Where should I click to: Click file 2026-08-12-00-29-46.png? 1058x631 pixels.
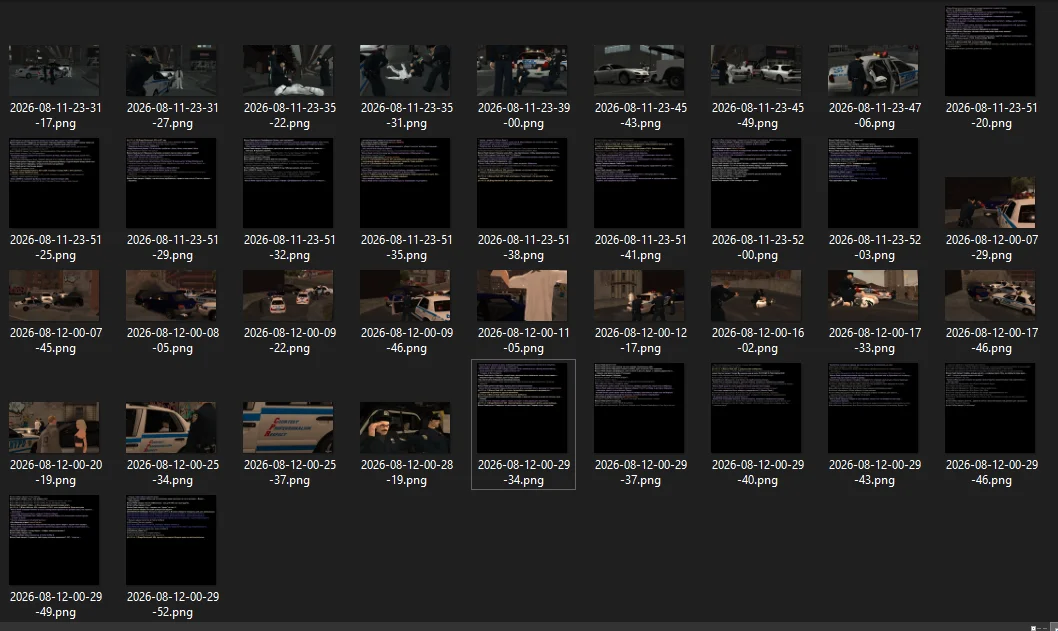[x=990, y=408]
